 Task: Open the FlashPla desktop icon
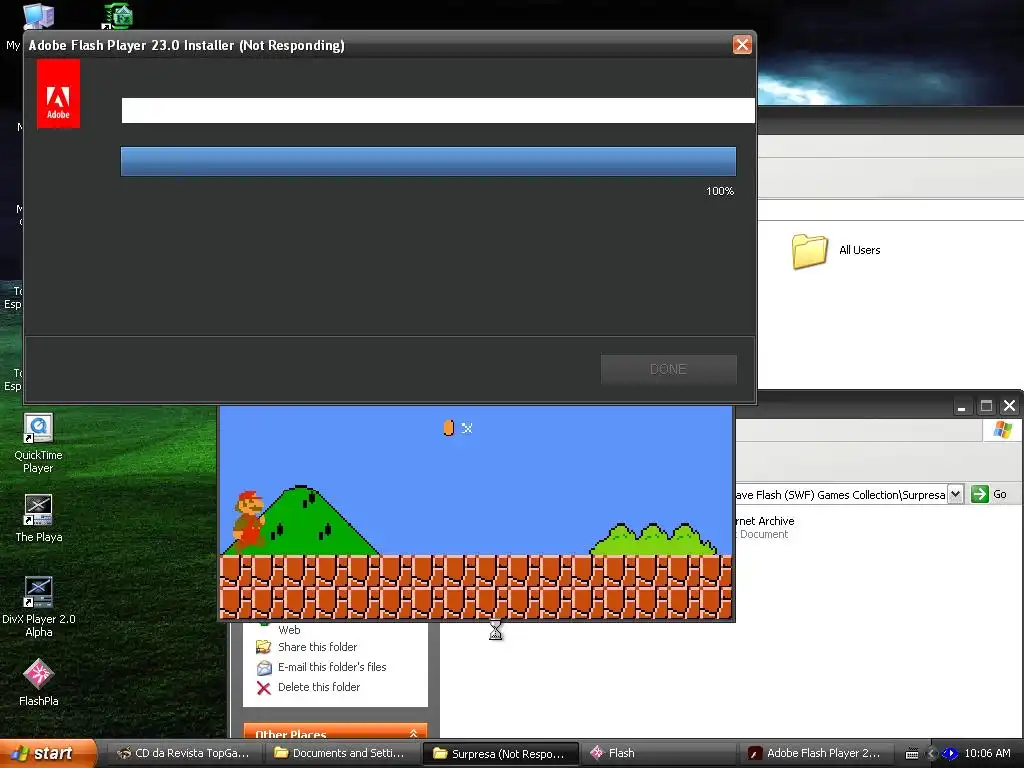39,683
